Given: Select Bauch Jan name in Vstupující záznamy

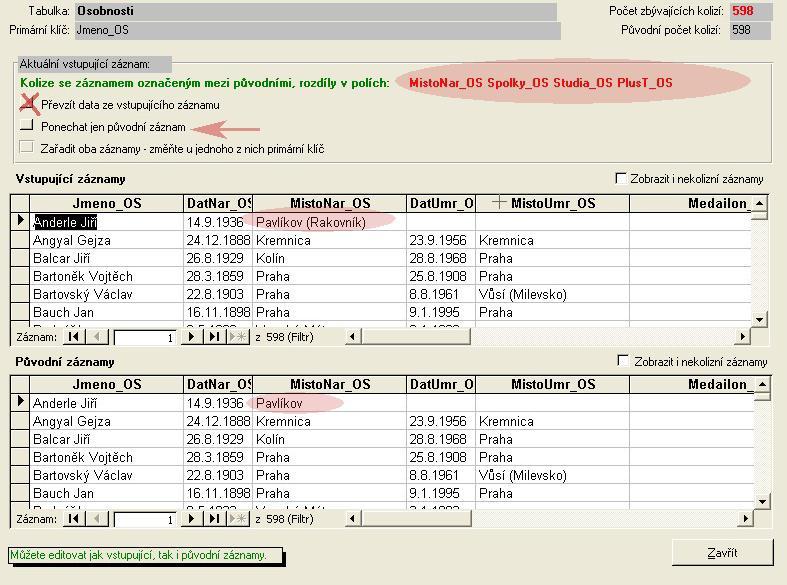Looking at the screenshot, I should tap(63, 313).
